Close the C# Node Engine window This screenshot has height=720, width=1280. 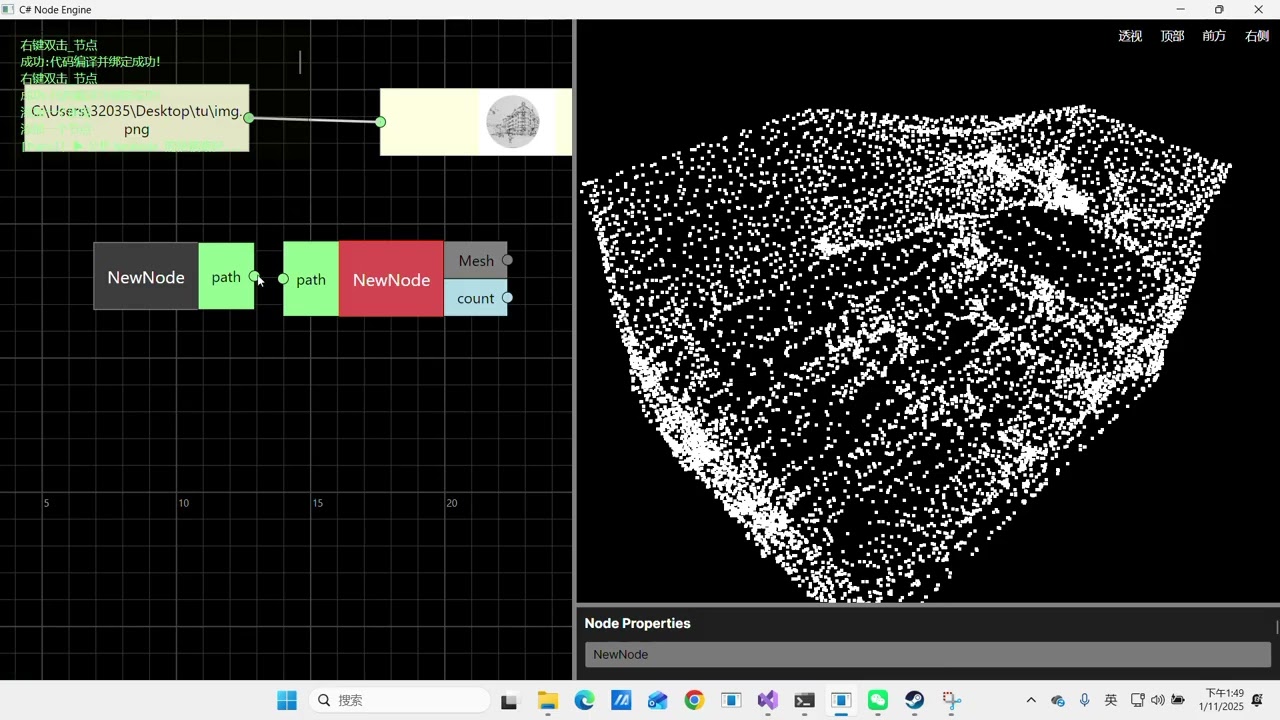pyautogui.click(x=1258, y=9)
